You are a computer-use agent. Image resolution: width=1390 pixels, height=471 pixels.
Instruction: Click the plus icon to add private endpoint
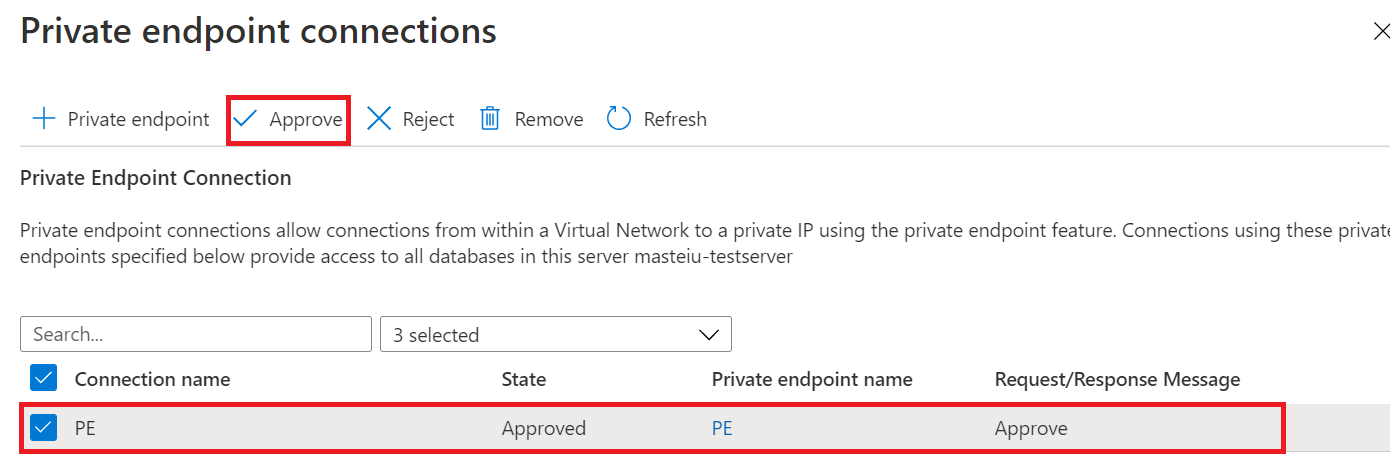[44, 119]
